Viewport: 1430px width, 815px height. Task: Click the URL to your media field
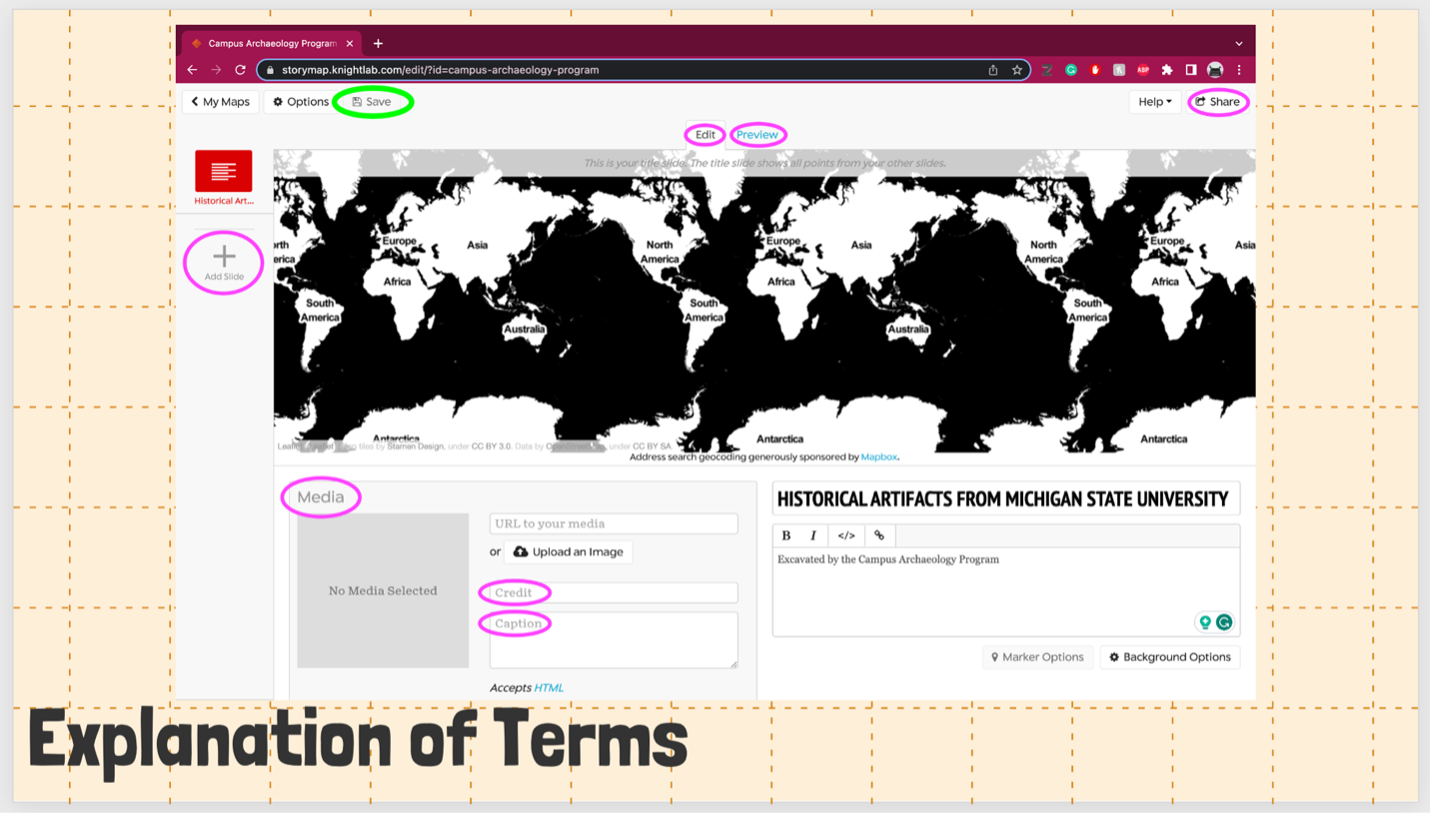click(x=614, y=524)
